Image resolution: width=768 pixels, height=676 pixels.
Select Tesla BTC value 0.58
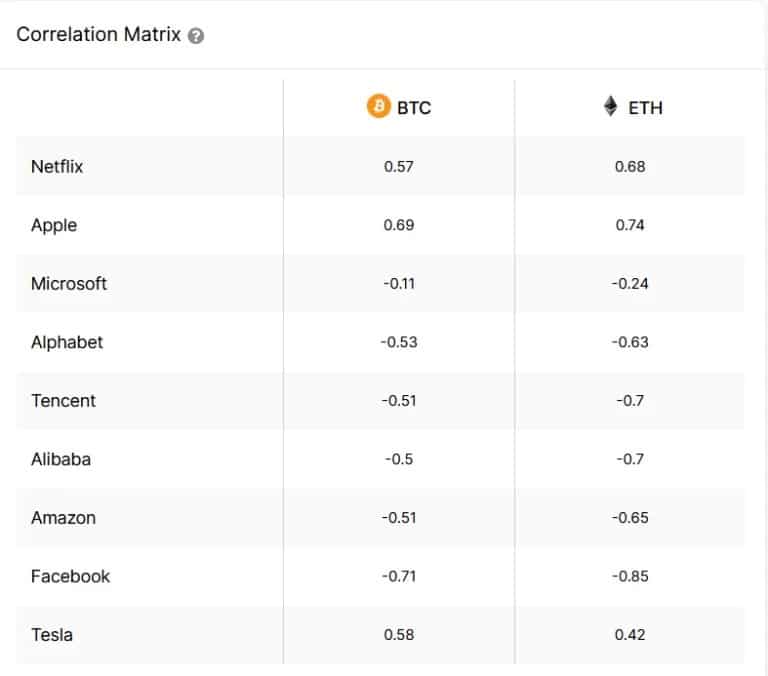(399, 635)
